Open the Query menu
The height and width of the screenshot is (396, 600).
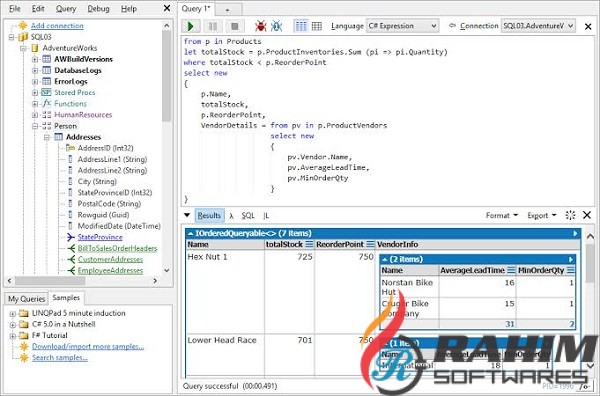click(66, 8)
